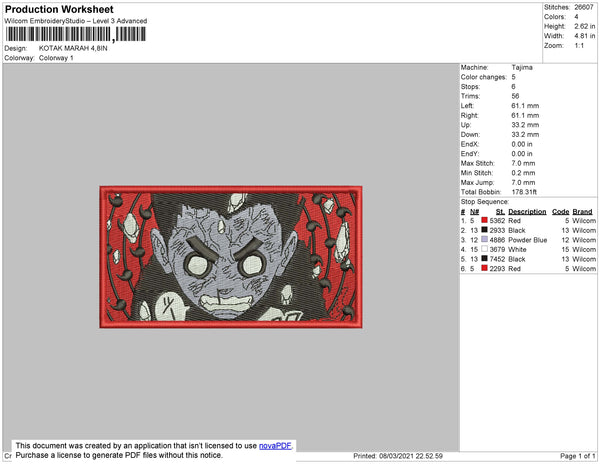Screen dimensions: 600x464
Task: Click the 'Code' column header
Action: click(x=561, y=212)
